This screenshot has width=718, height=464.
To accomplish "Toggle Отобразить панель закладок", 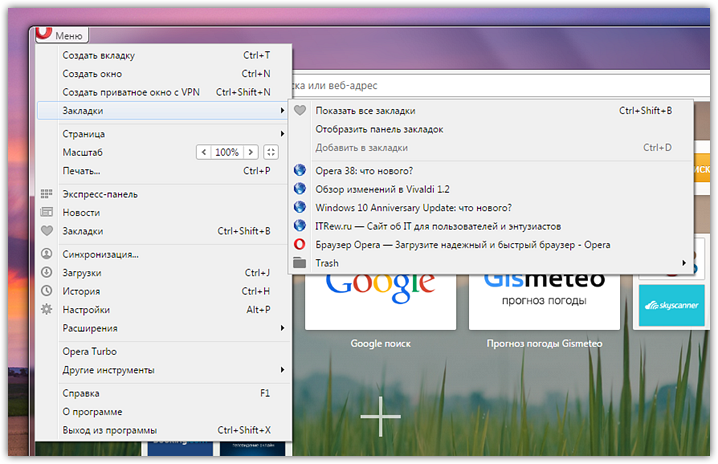I will click(490, 129).
